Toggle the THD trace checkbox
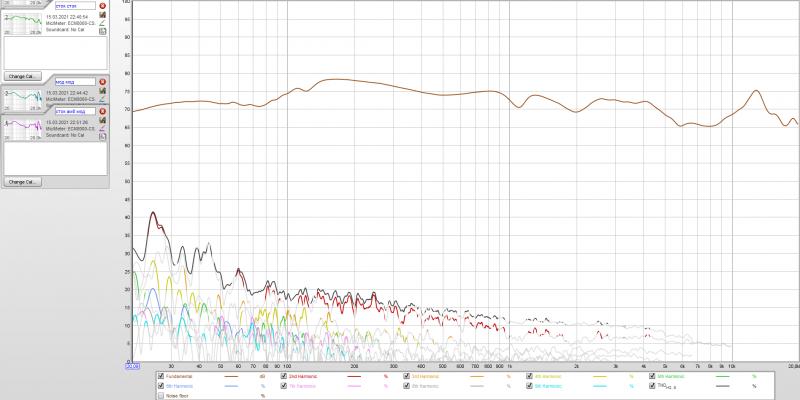This screenshot has height=400, width=800. pos(652,385)
